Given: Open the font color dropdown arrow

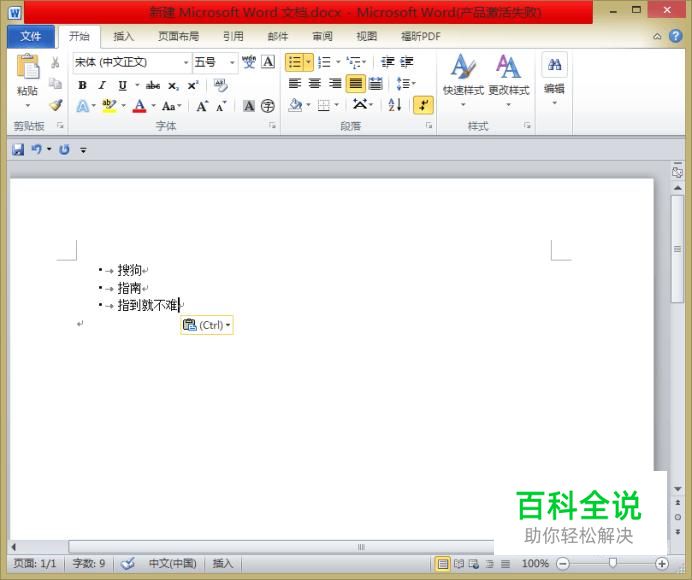Looking at the screenshot, I should click(154, 106).
